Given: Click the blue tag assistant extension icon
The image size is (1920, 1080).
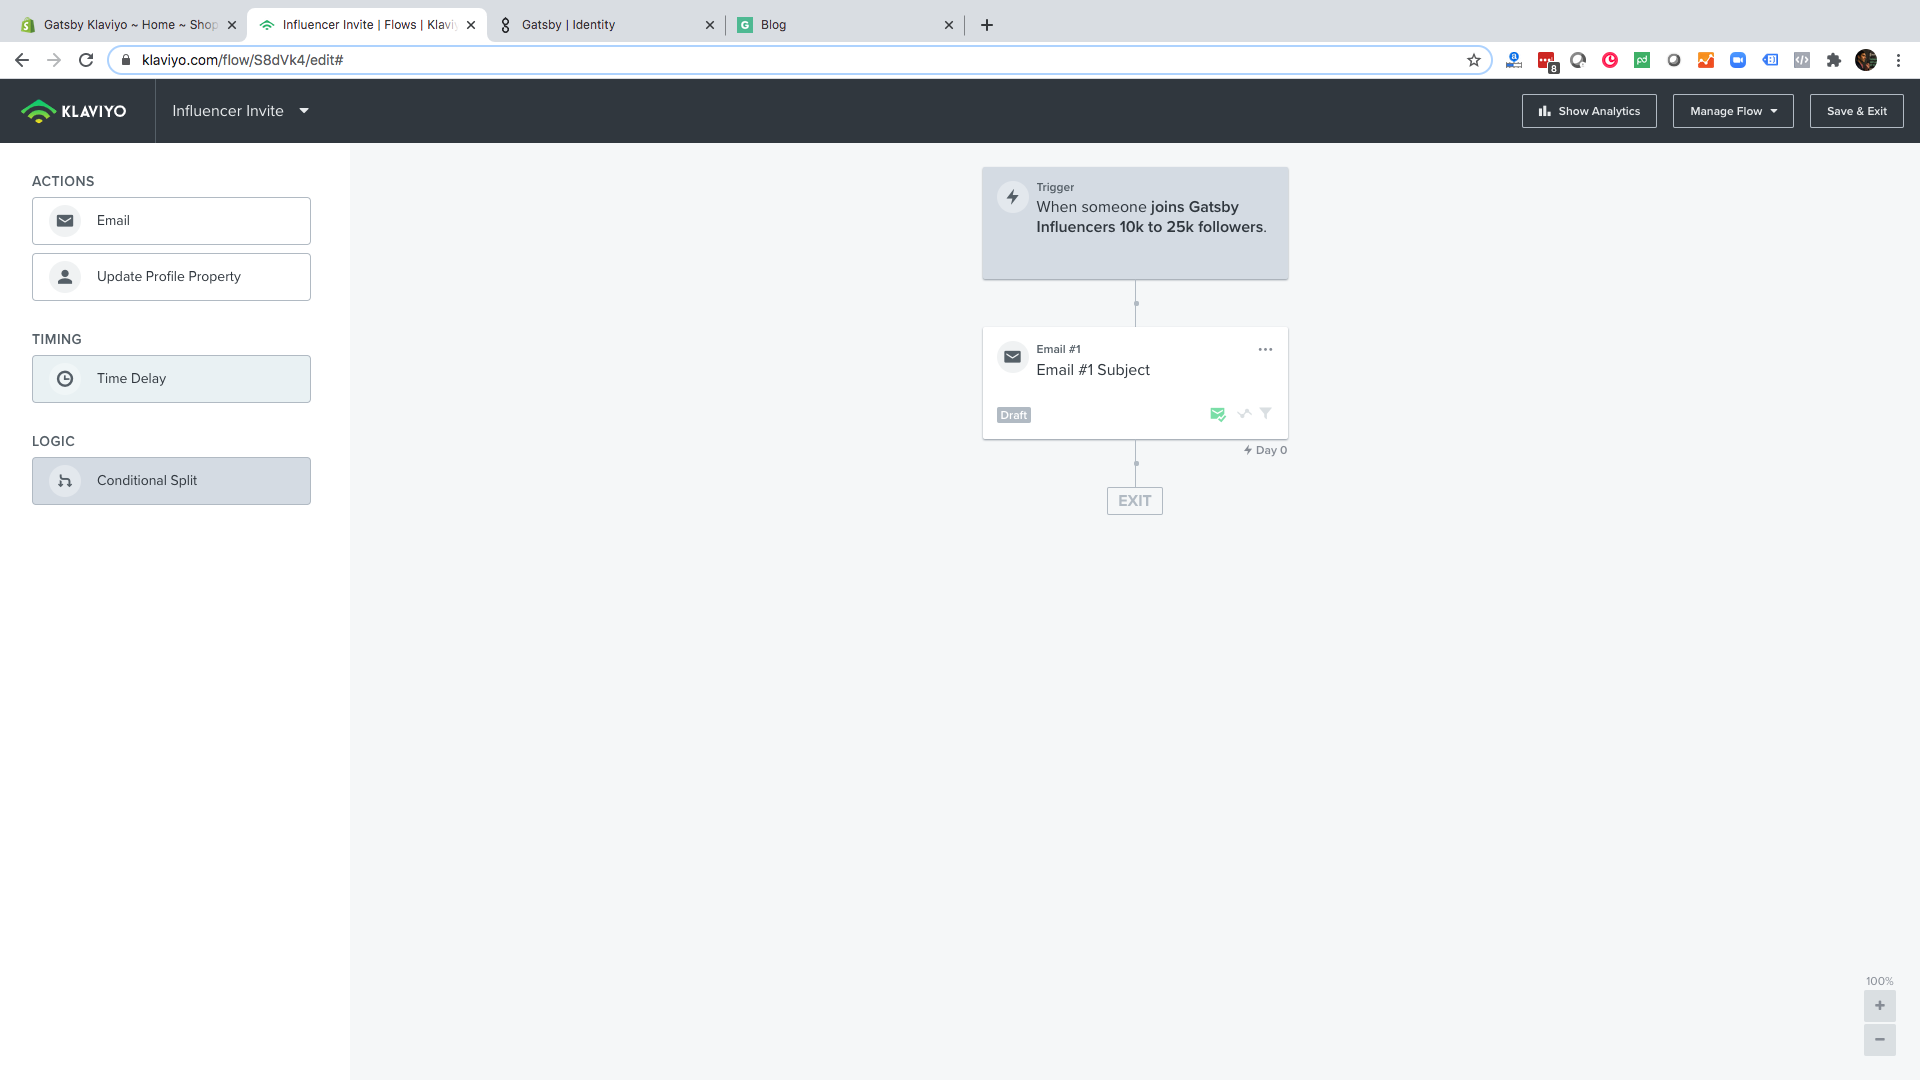Looking at the screenshot, I should tap(1770, 60).
